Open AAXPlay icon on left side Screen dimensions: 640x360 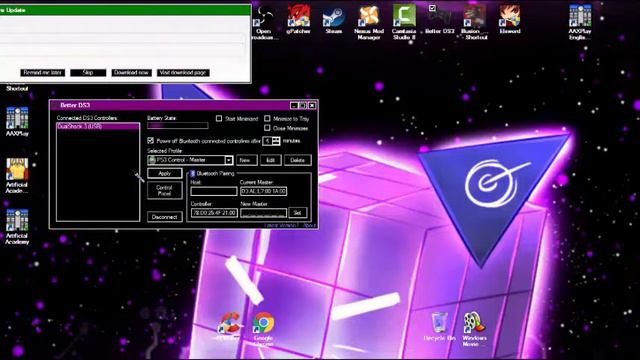tap(17, 121)
